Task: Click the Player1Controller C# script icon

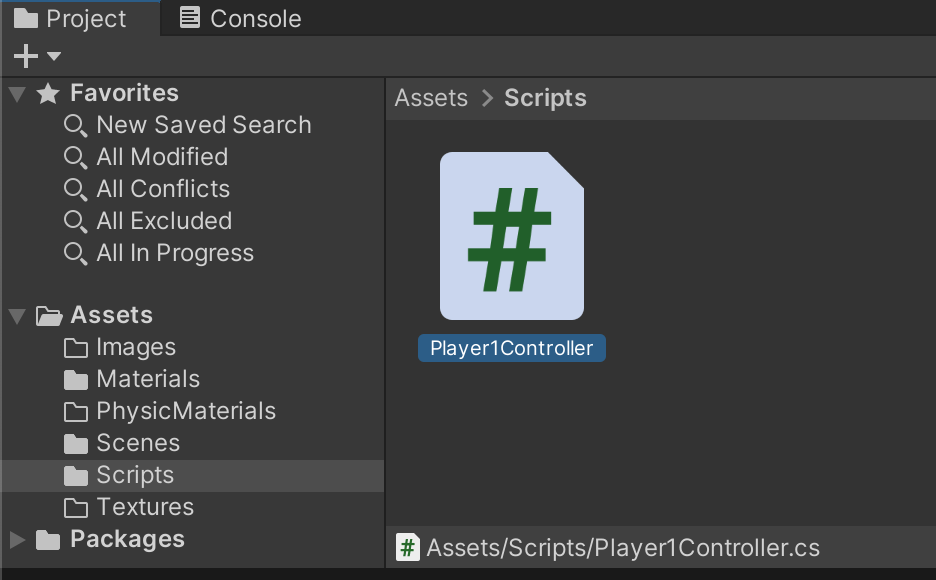Action: tap(511, 236)
